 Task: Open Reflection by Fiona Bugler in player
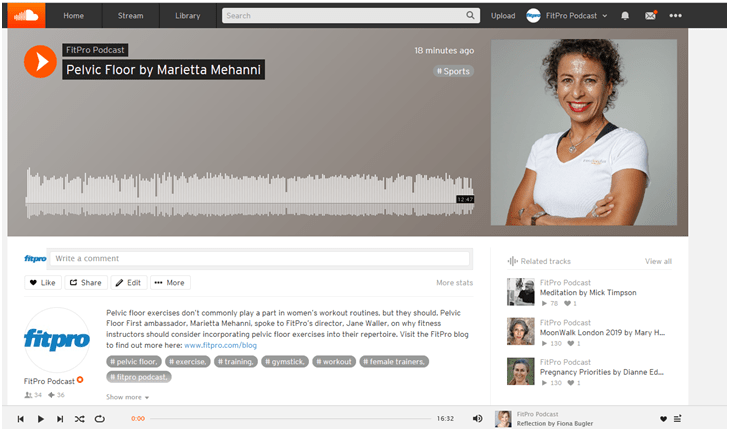(555, 423)
